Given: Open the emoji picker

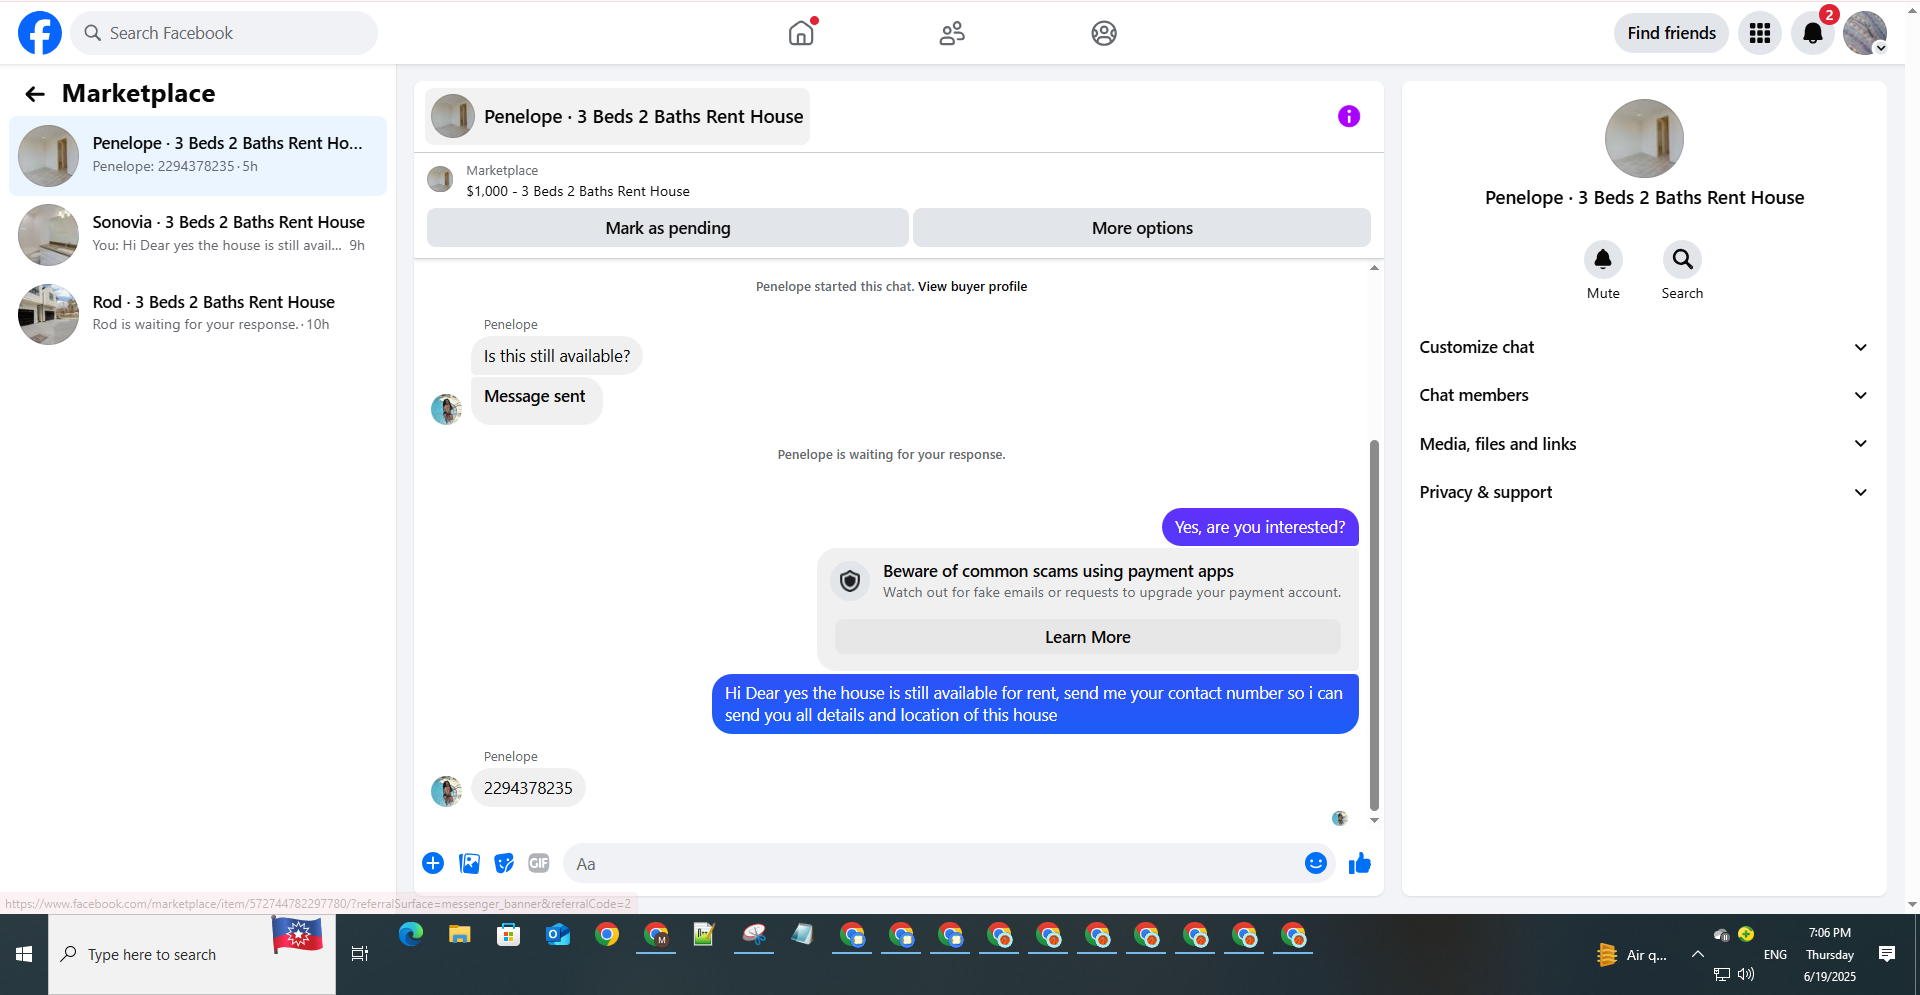Looking at the screenshot, I should coord(1316,863).
